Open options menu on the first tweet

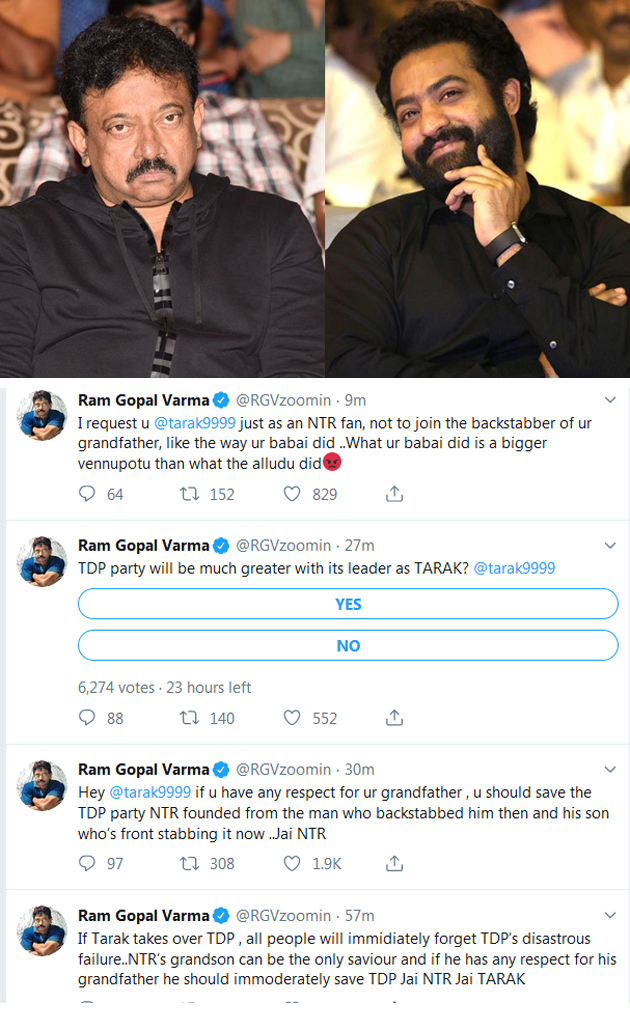point(610,398)
